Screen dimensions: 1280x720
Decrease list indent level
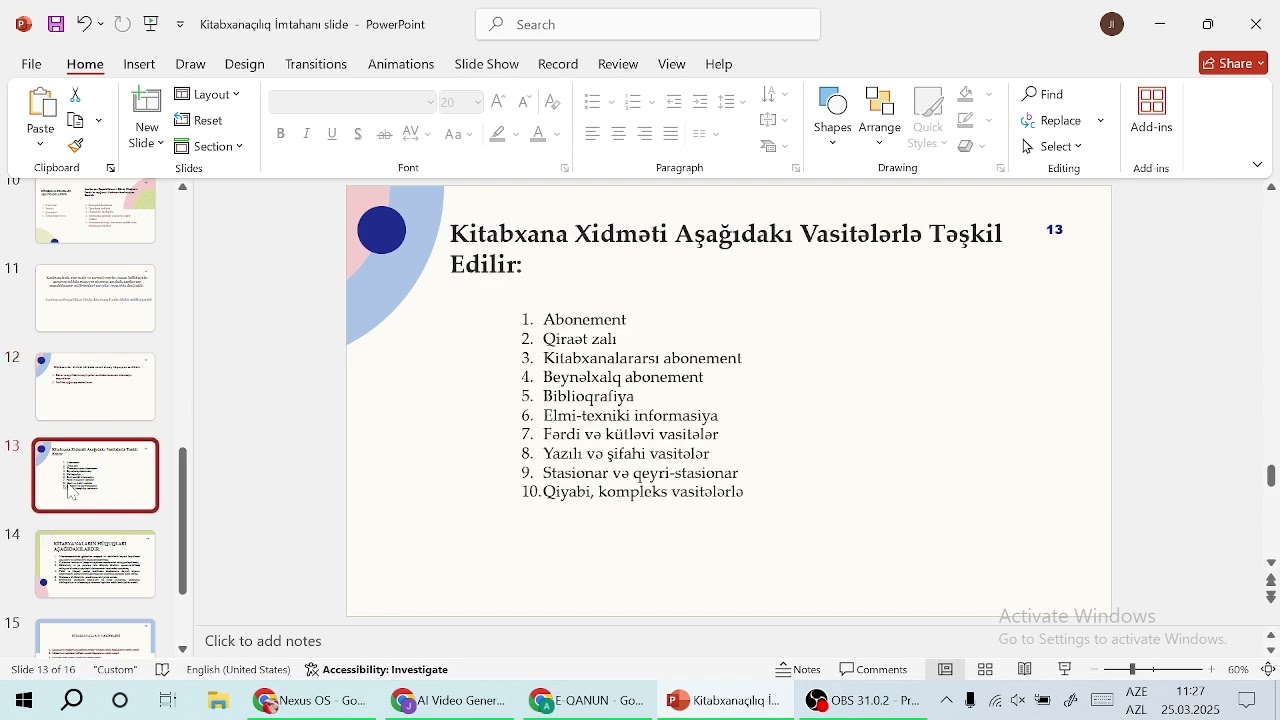(x=675, y=102)
